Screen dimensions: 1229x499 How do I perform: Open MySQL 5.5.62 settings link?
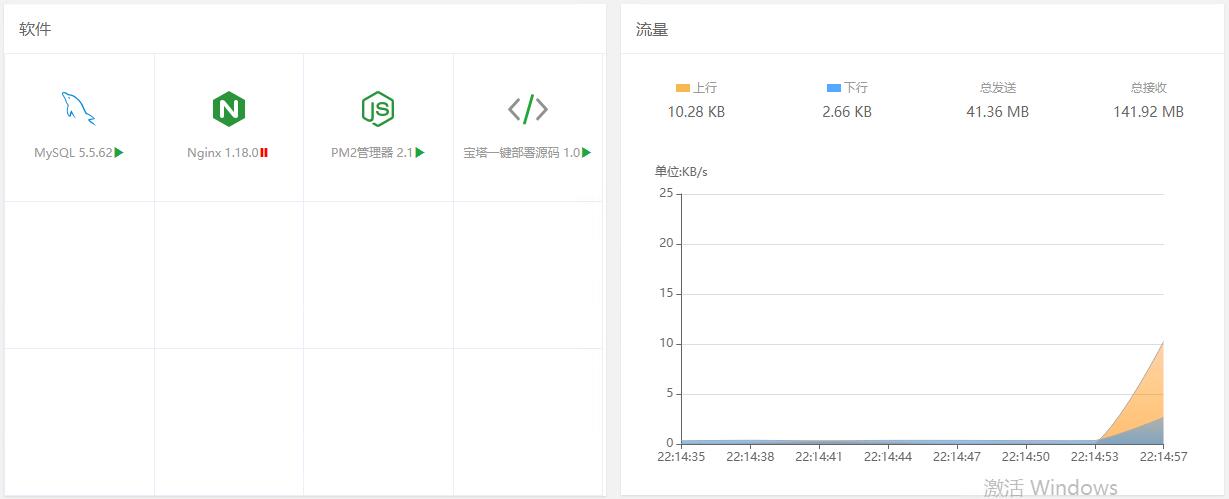click(73, 153)
